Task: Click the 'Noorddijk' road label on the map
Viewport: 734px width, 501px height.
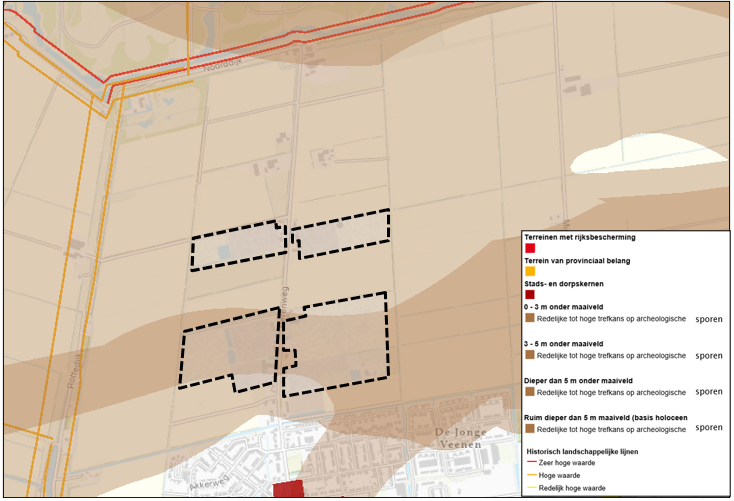Action: [x=223, y=65]
